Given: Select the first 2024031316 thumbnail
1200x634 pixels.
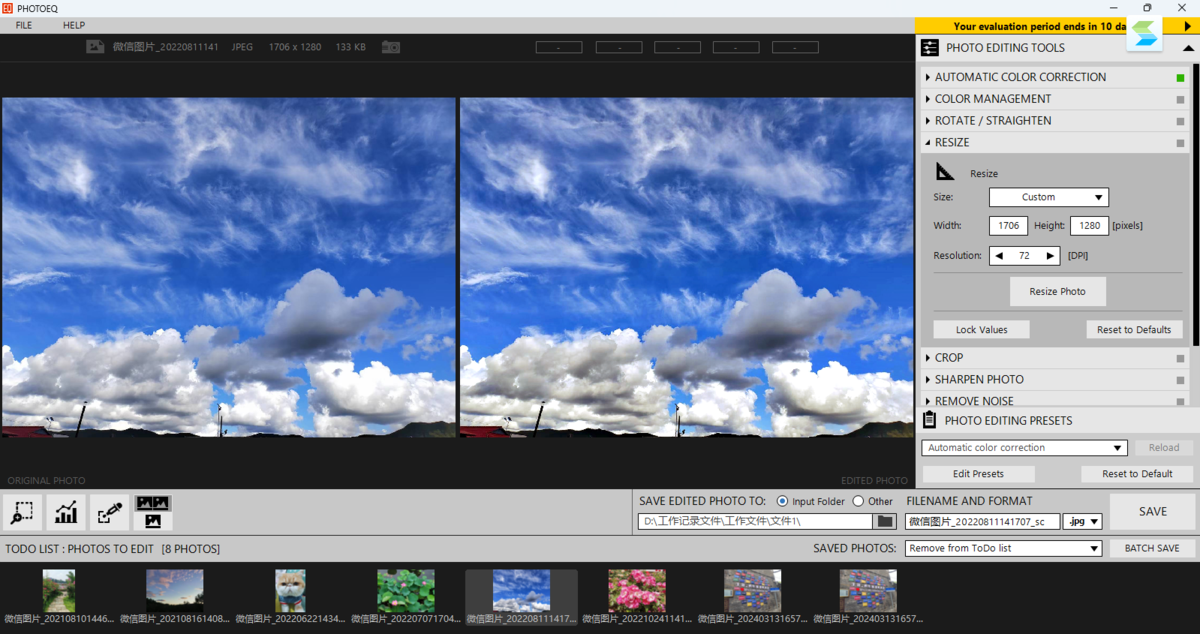Looking at the screenshot, I should [x=752, y=591].
